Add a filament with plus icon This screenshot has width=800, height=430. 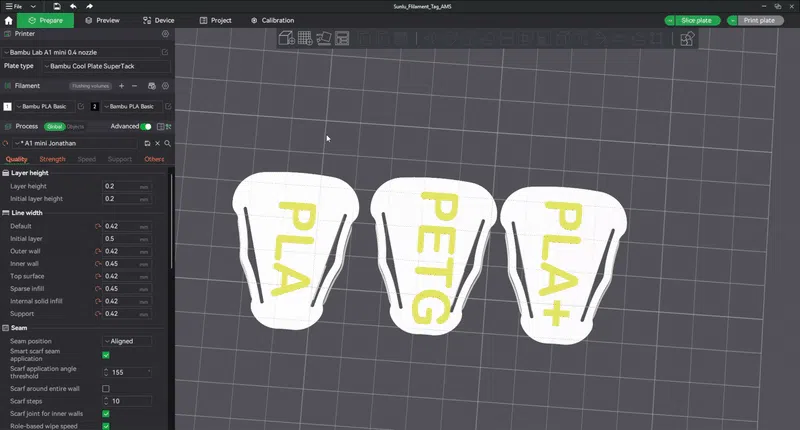121,86
